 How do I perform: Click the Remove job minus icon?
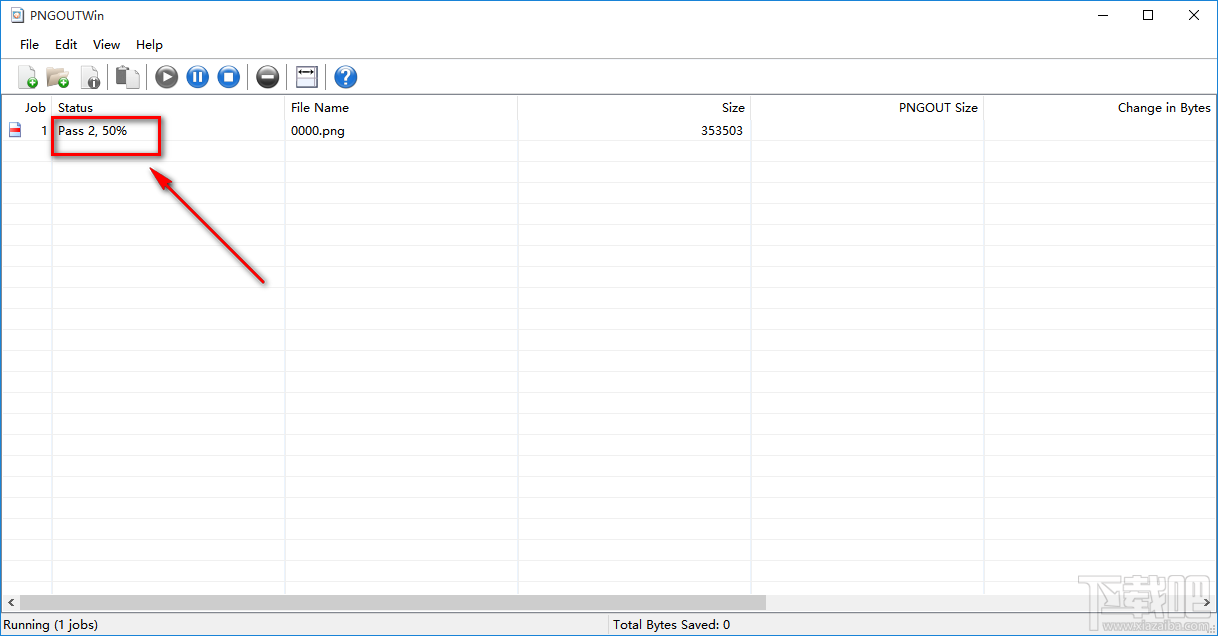coord(267,77)
